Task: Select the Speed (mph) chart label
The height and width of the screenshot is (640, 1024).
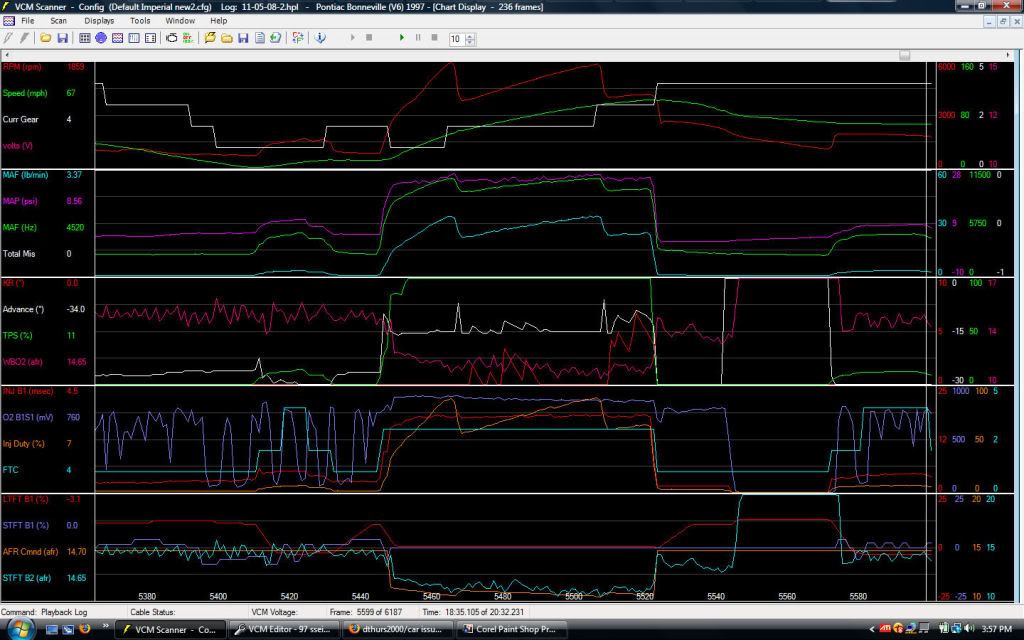Action: 25,93
